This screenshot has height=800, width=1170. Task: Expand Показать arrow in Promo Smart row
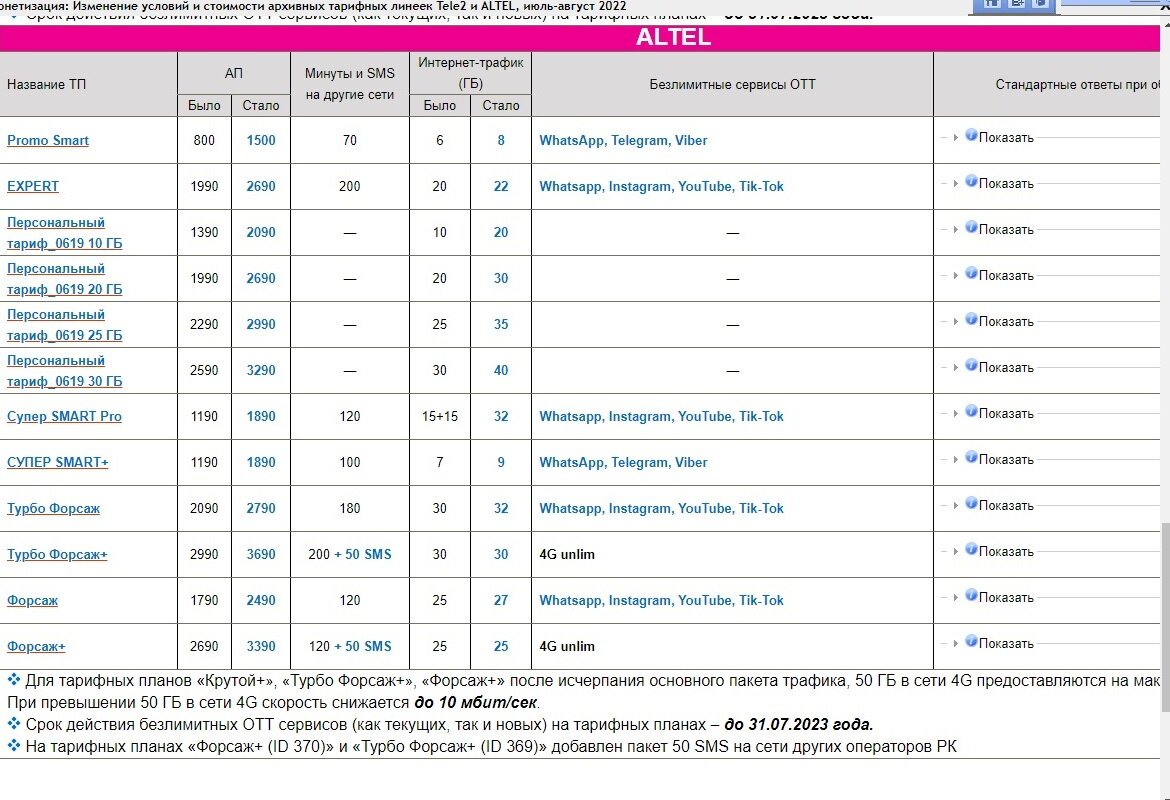point(955,138)
